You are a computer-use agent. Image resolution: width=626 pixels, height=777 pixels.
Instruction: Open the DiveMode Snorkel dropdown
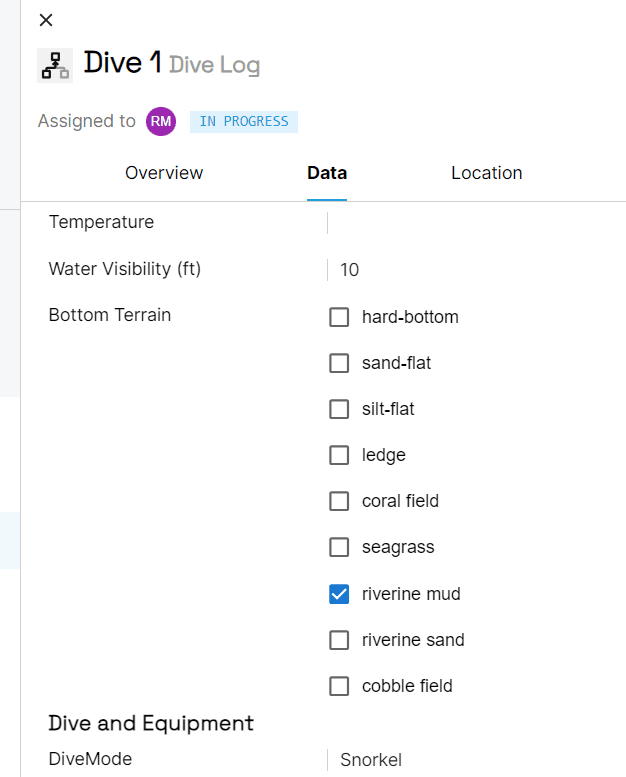(470, 760)
